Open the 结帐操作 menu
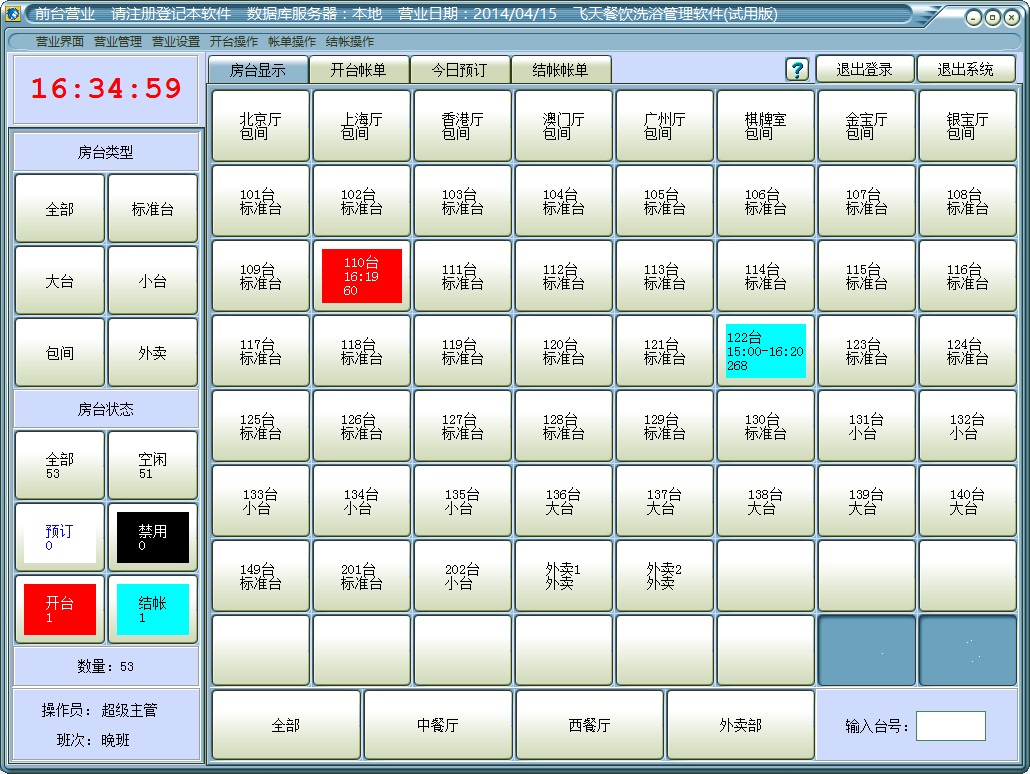Image resolution: width=1030 pixels, height=774 pixels. (349, 42)
